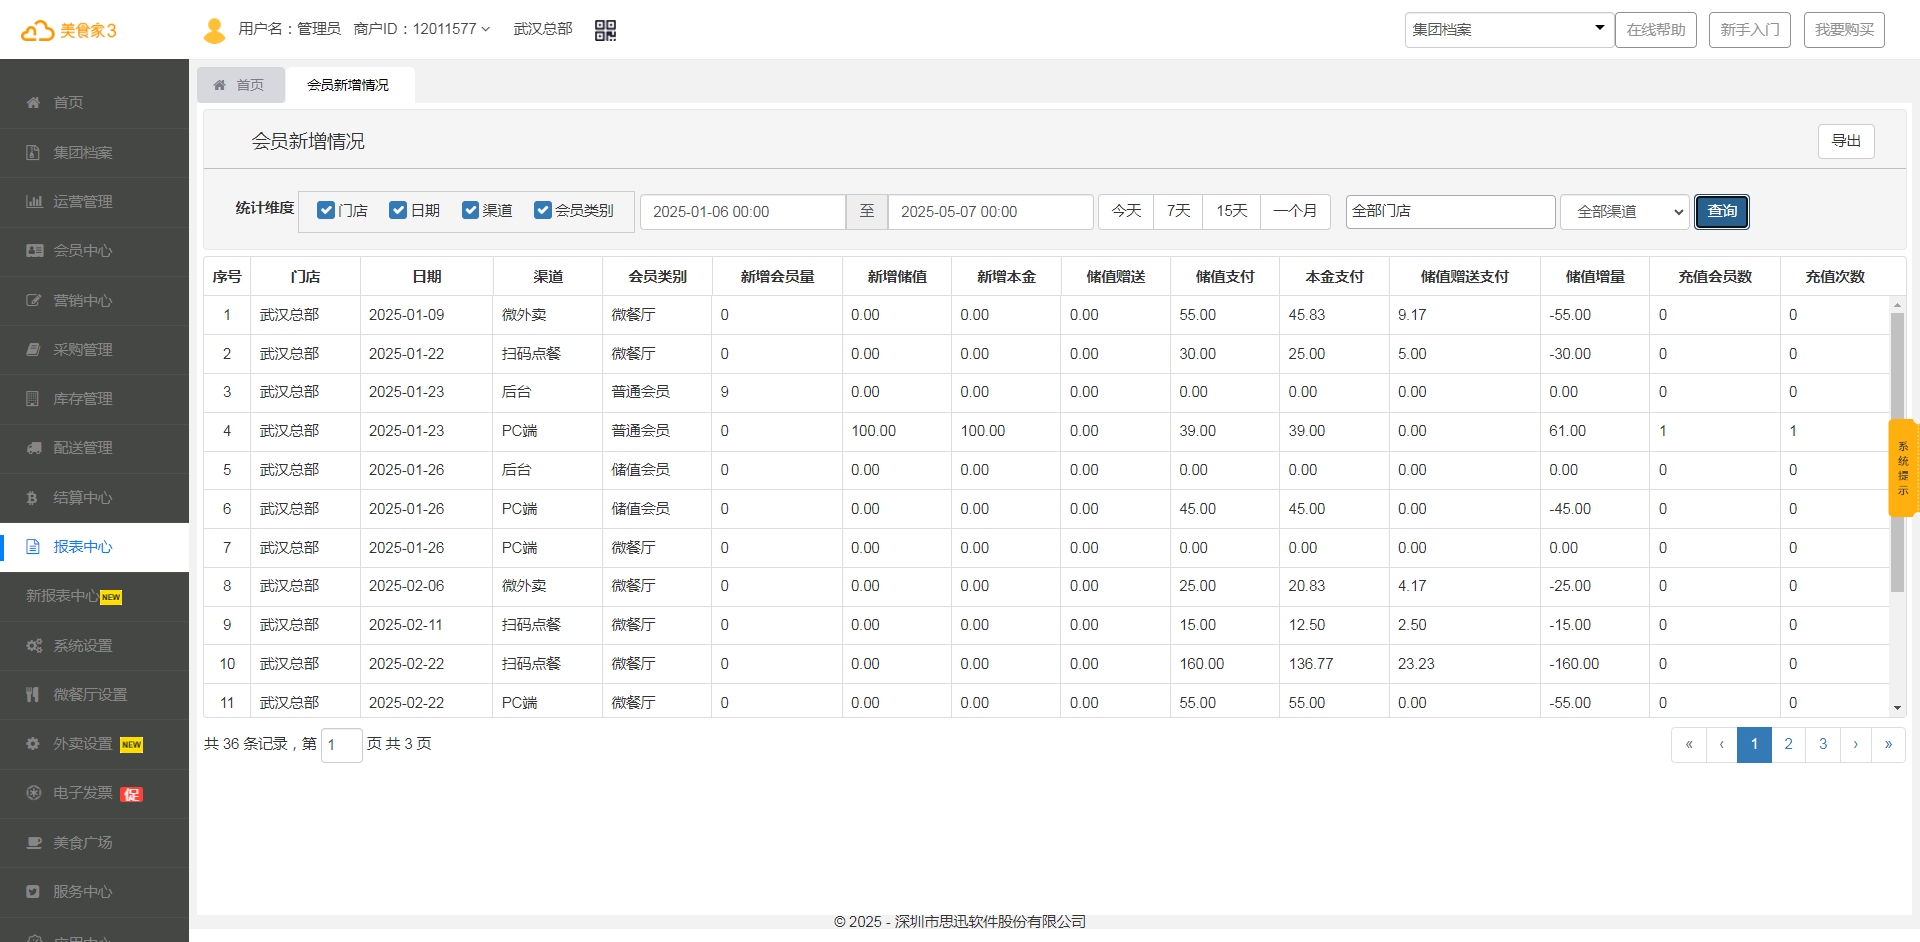This screenshot has height=942, width=1920.
Task: Click the scrollbar down arrow of table
Action: 1897,708
